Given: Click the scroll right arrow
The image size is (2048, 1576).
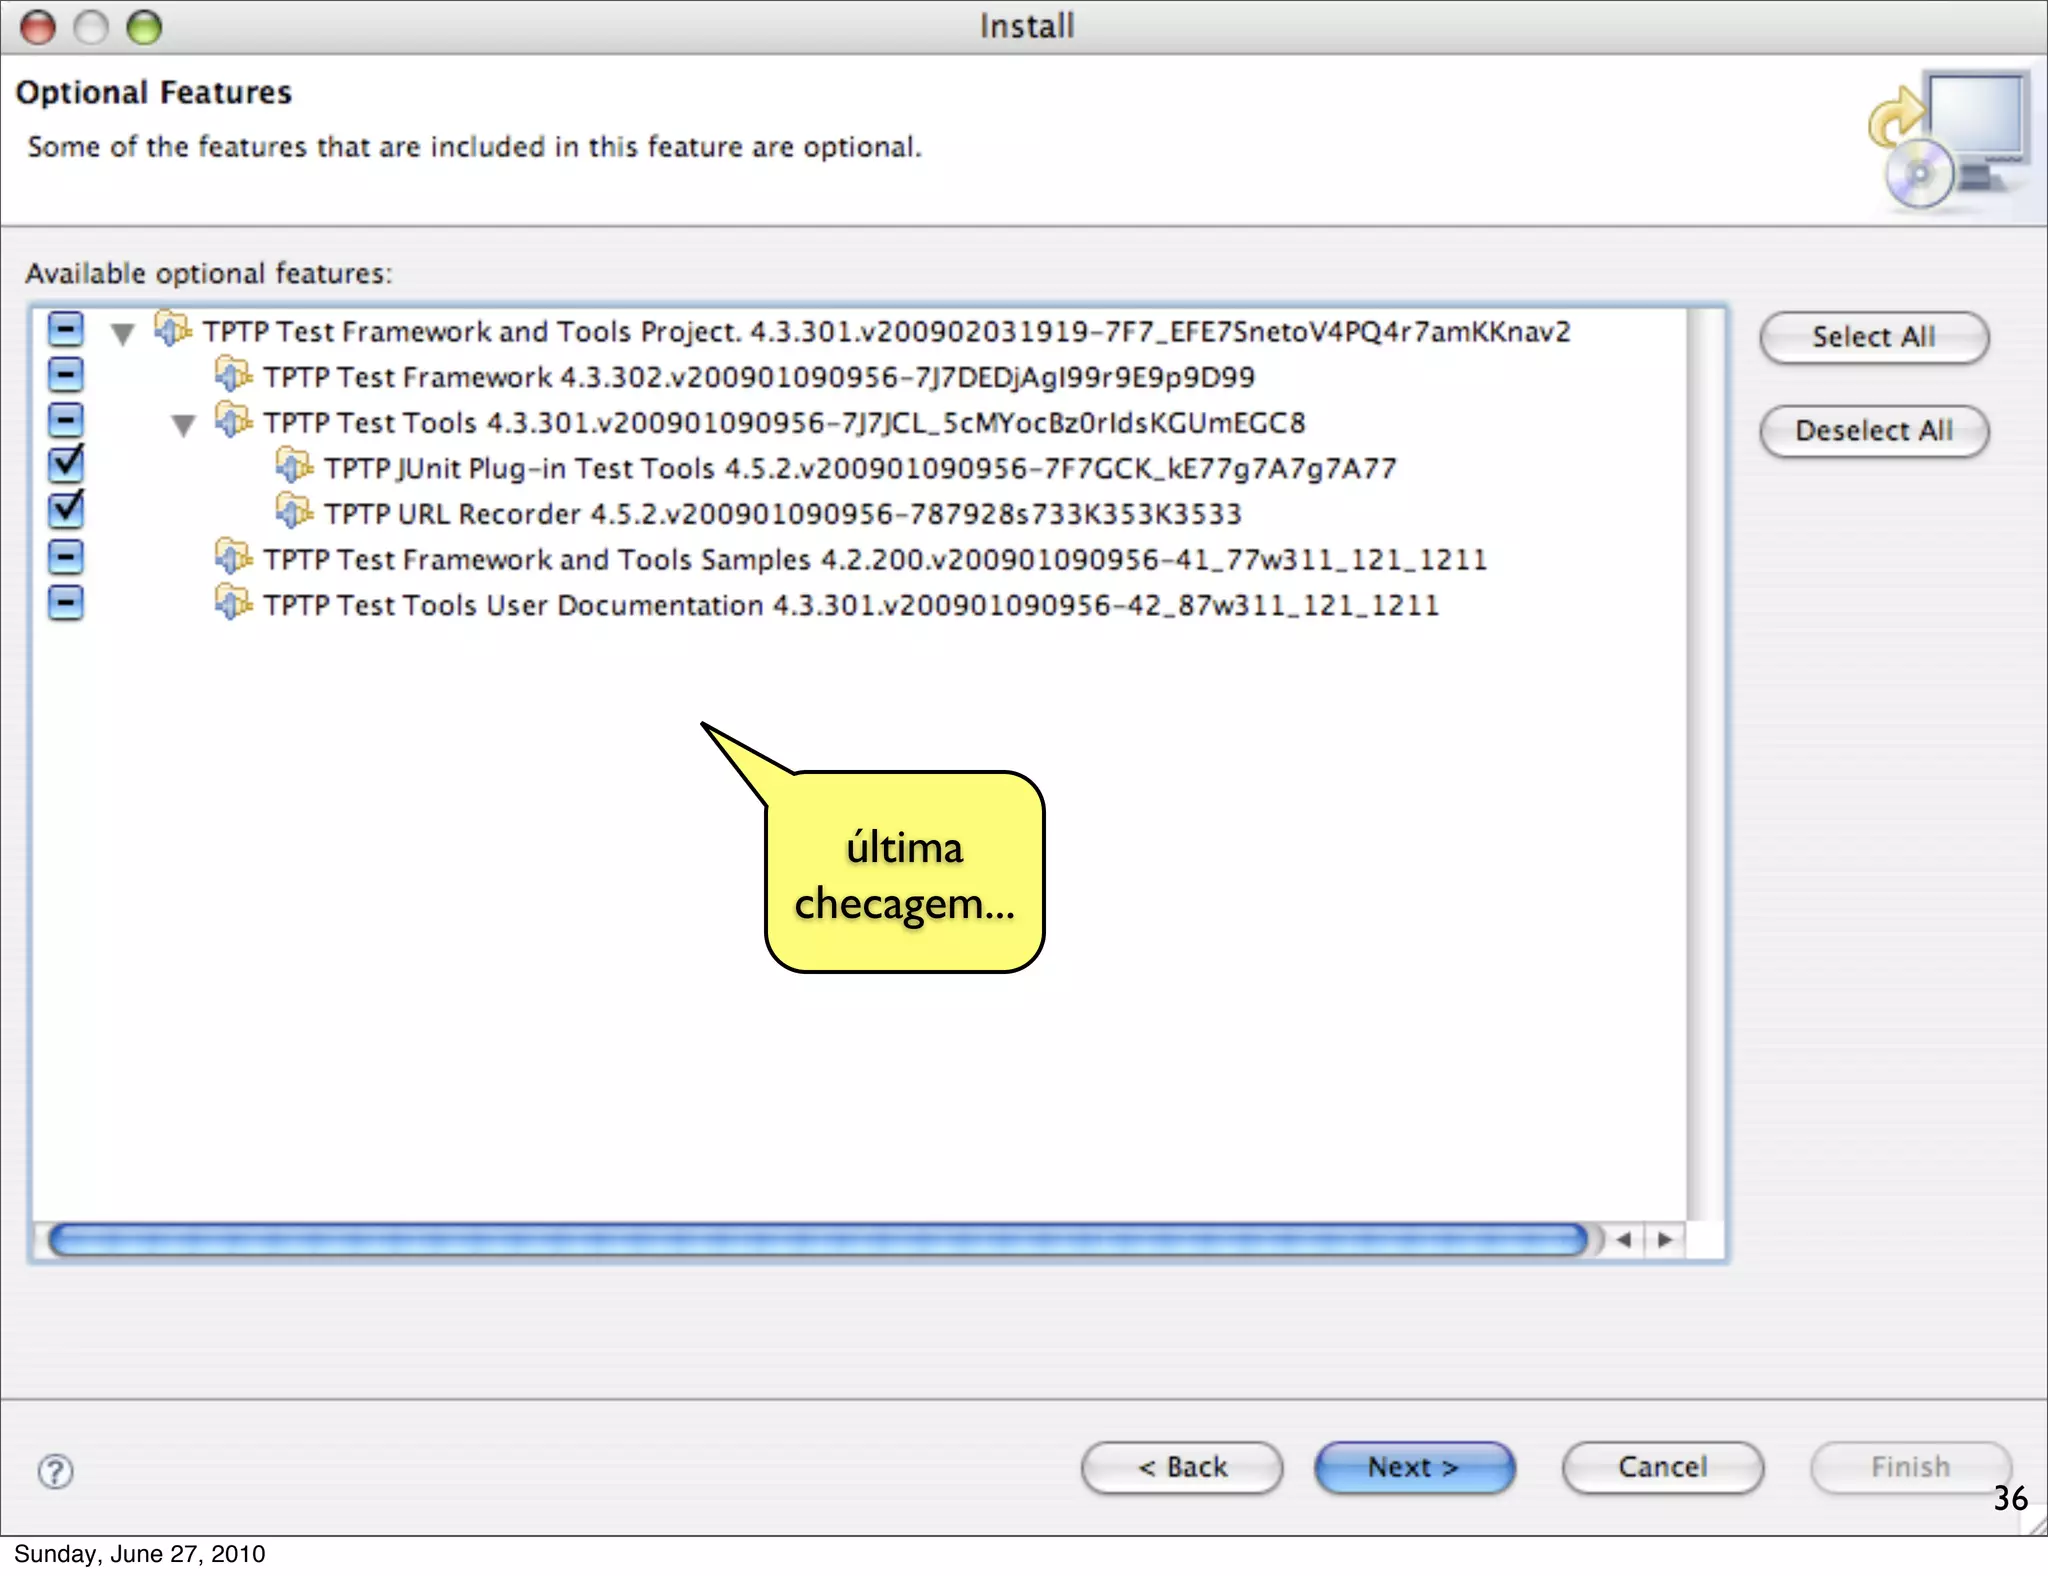Looking at the screenshot, I should [x=1665, y=1240].
